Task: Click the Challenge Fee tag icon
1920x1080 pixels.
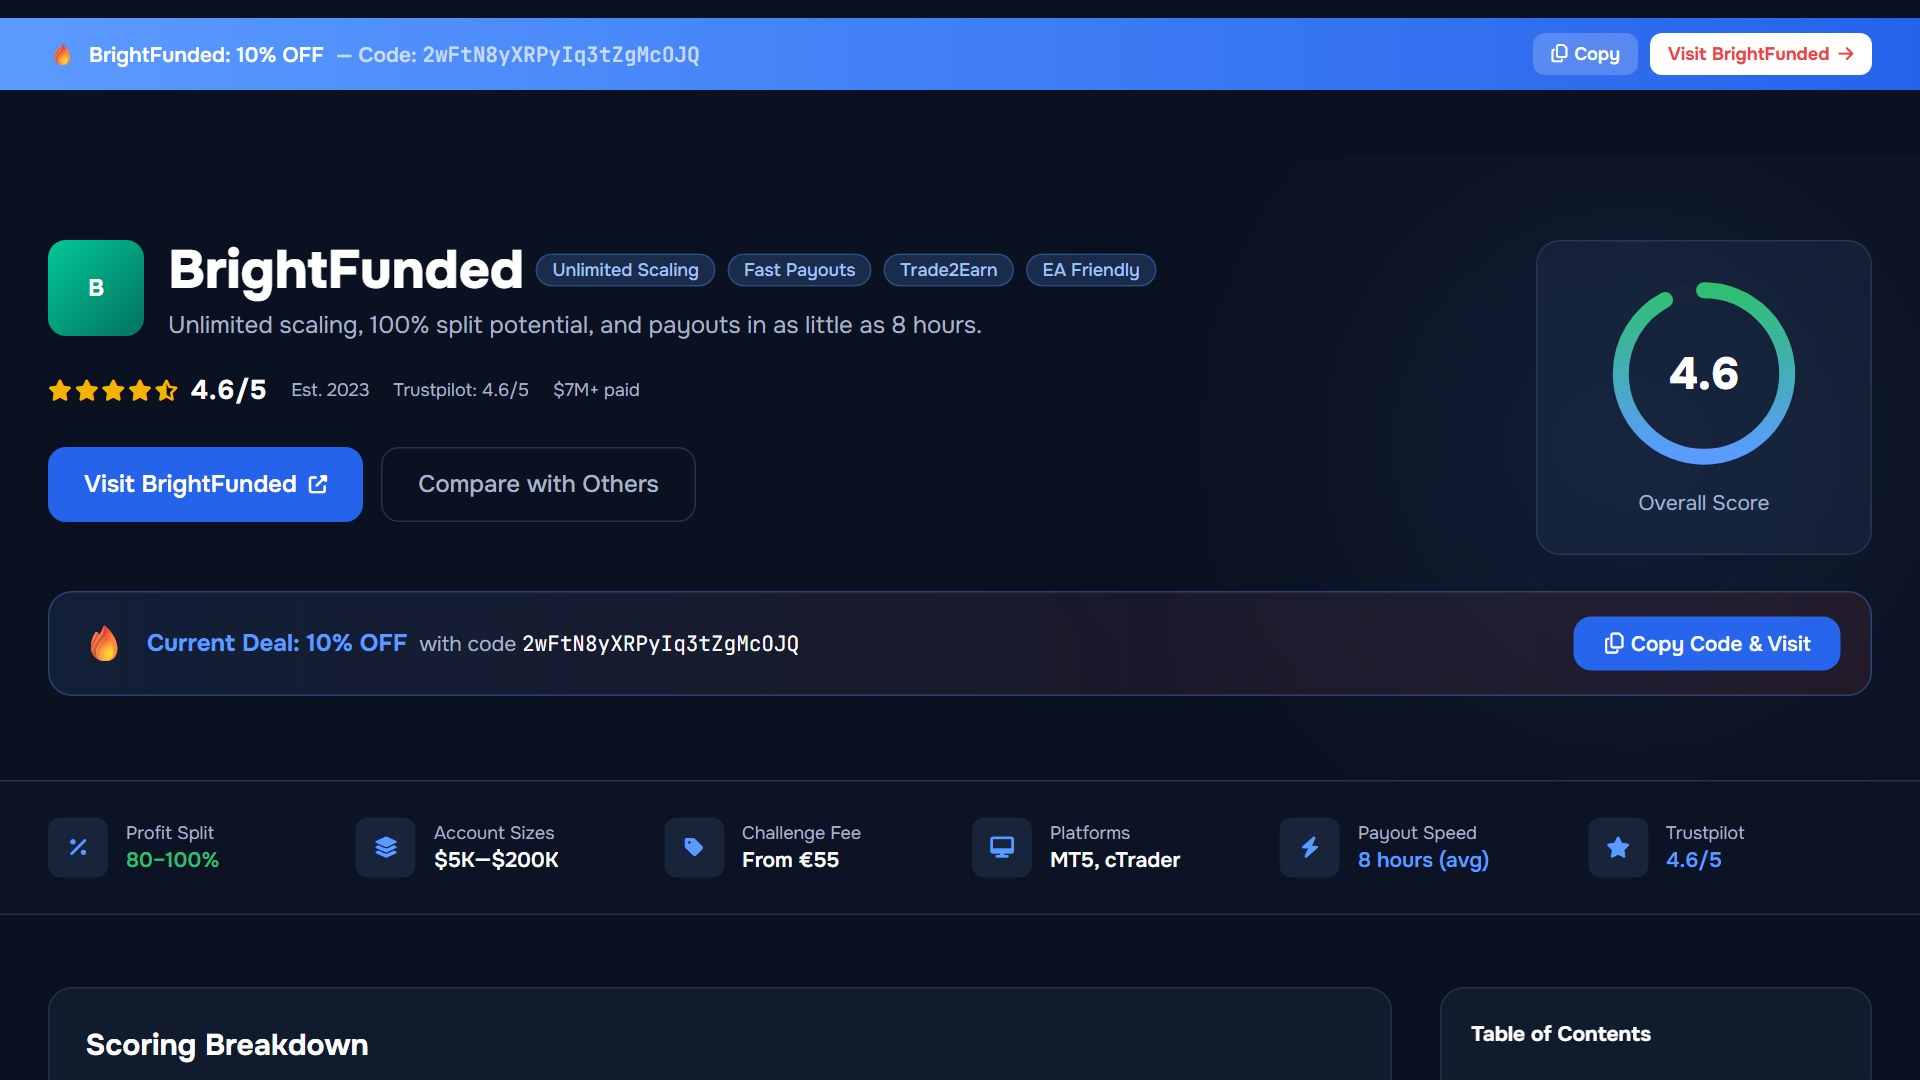Action: tap(694, 847)
